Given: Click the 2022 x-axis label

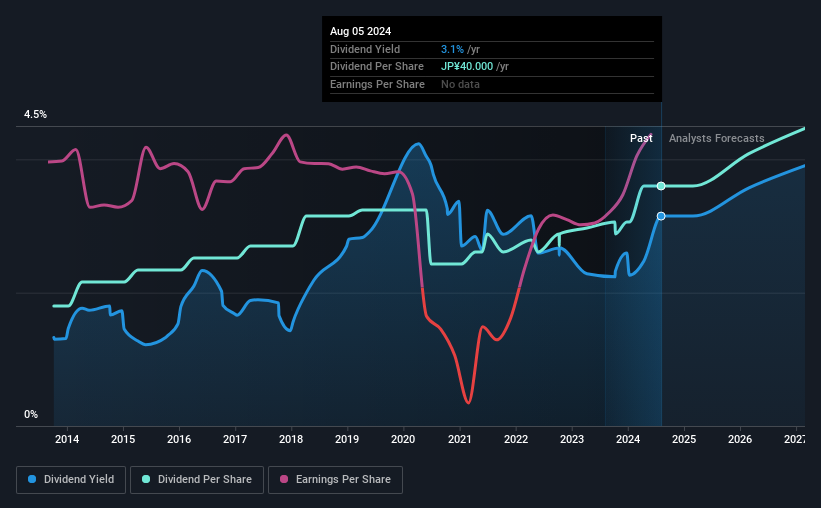Looking at the screenshot, I should (516, 439).
